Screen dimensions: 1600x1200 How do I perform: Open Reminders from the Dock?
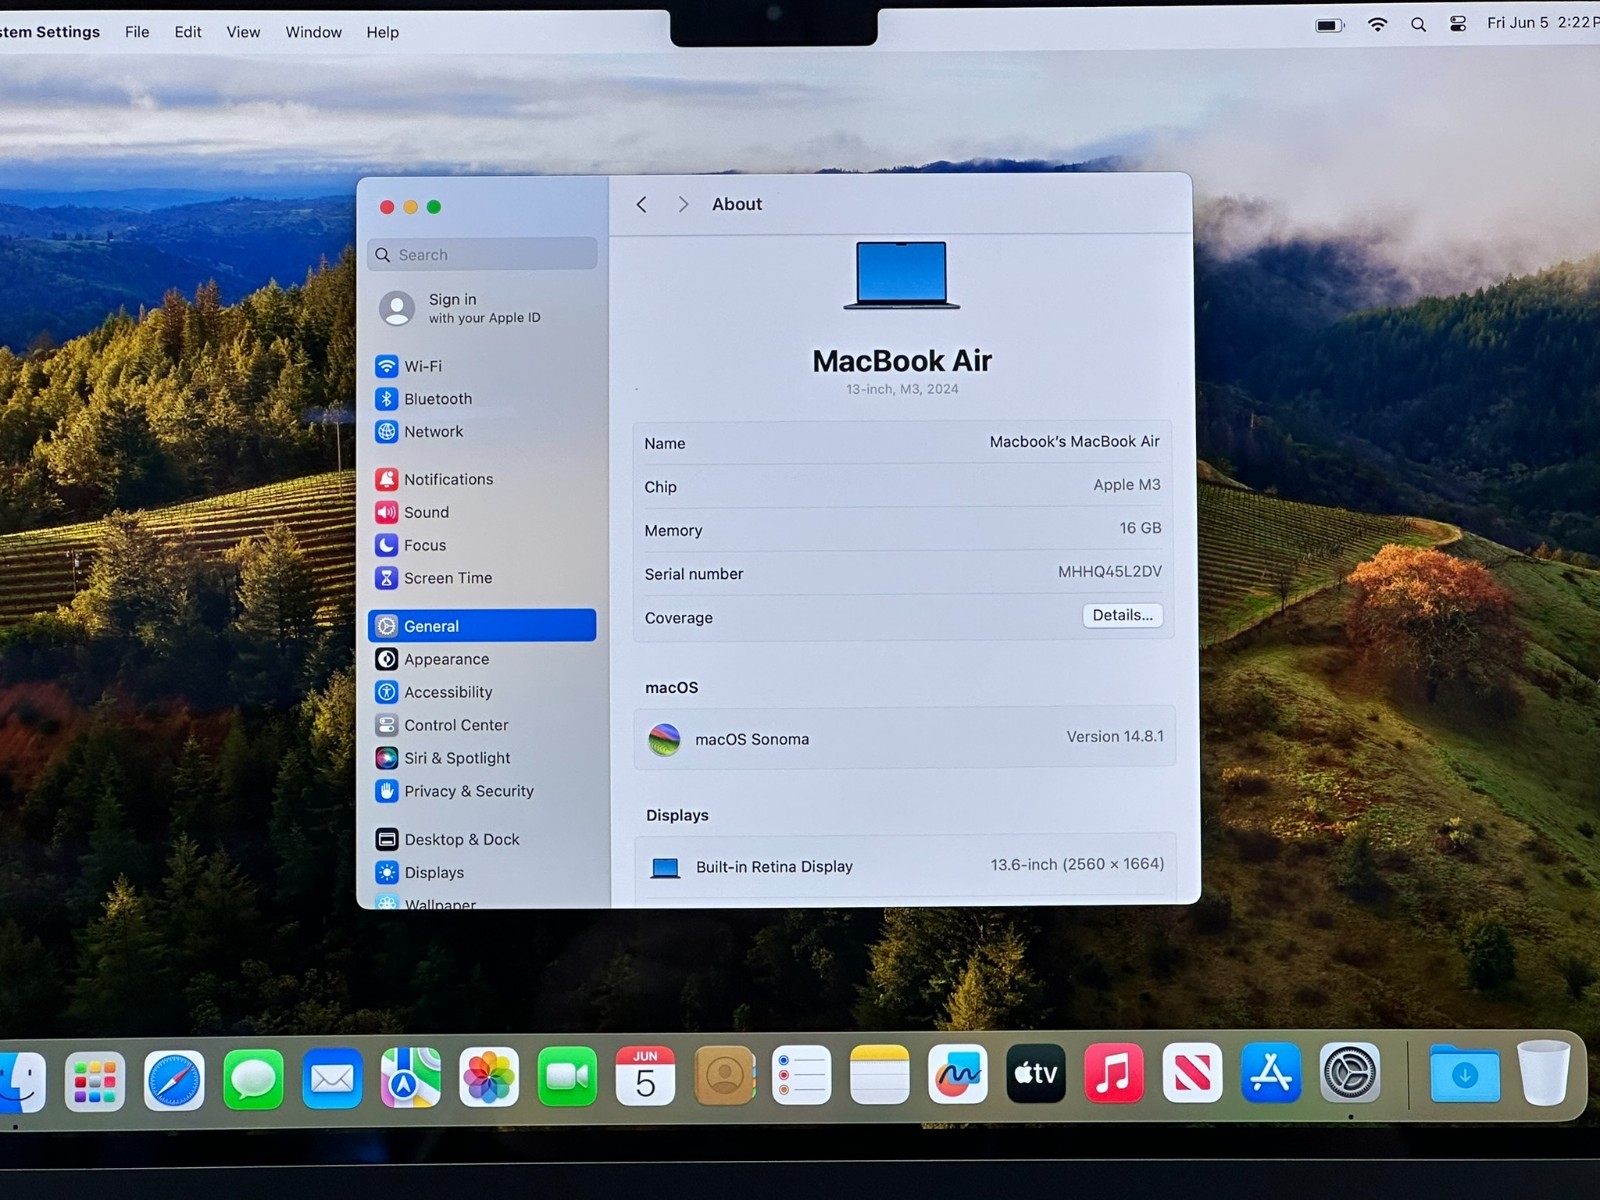[802, 1075]
